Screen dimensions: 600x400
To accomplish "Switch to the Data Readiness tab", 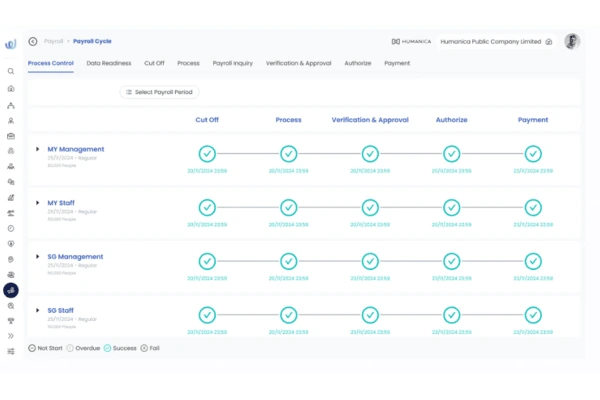I will (x=109, y=63).
